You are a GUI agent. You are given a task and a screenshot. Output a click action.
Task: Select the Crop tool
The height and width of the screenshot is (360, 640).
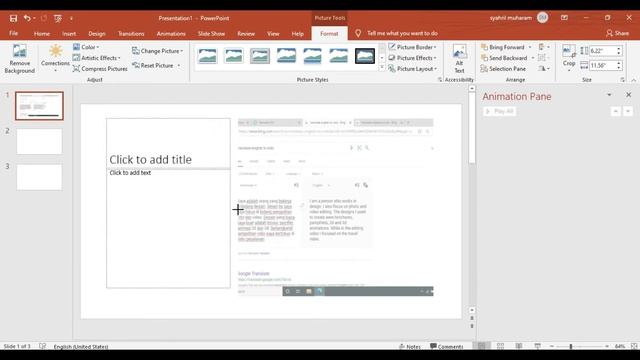click(569, 57)
